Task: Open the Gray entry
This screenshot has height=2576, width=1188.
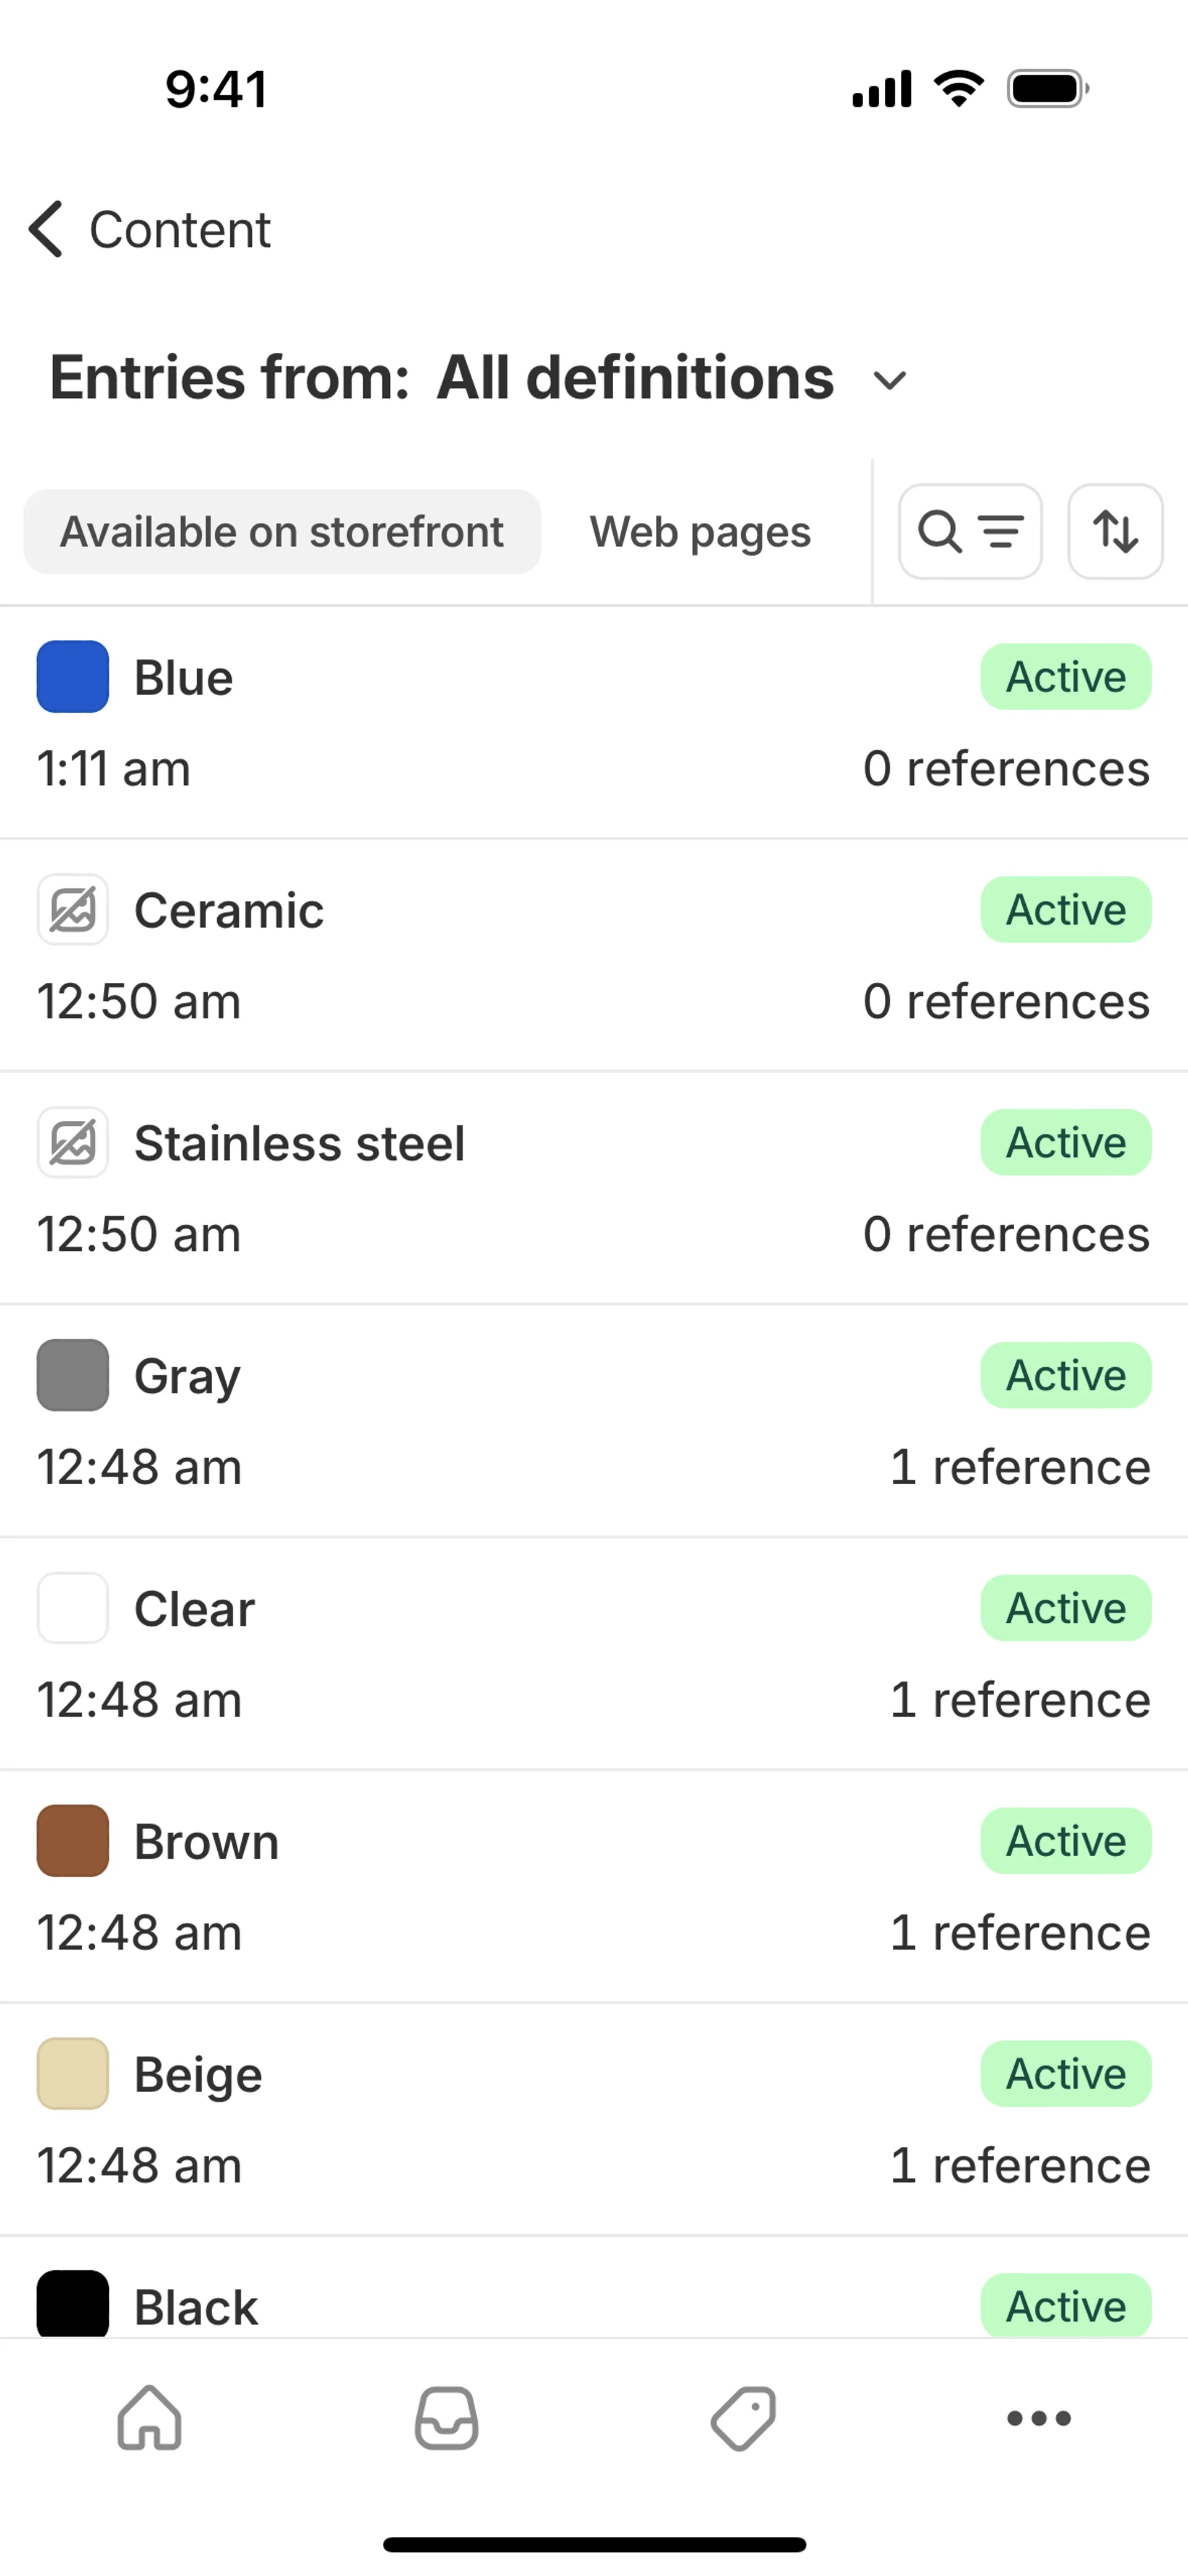Action: pyautogui.click(x=500, y=1420)
